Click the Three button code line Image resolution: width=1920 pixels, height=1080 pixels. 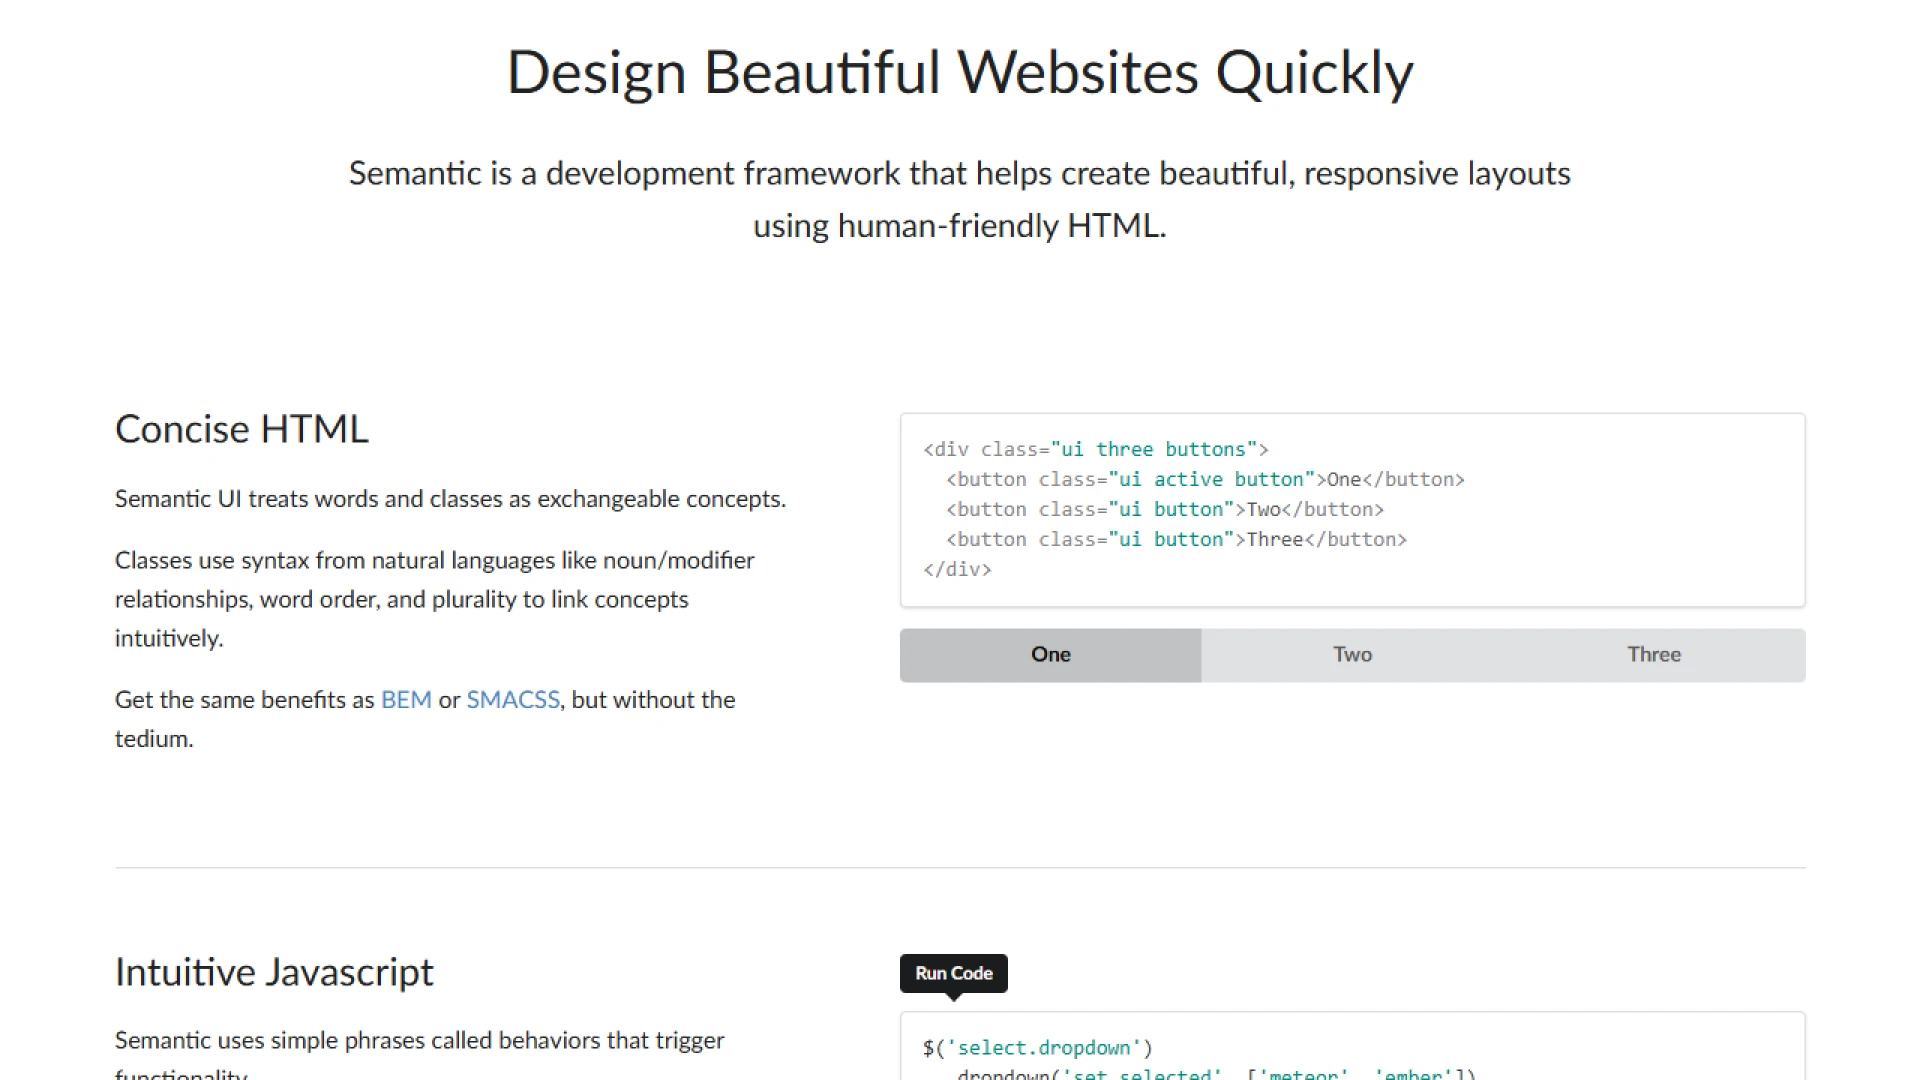[x=1176, y=539]
